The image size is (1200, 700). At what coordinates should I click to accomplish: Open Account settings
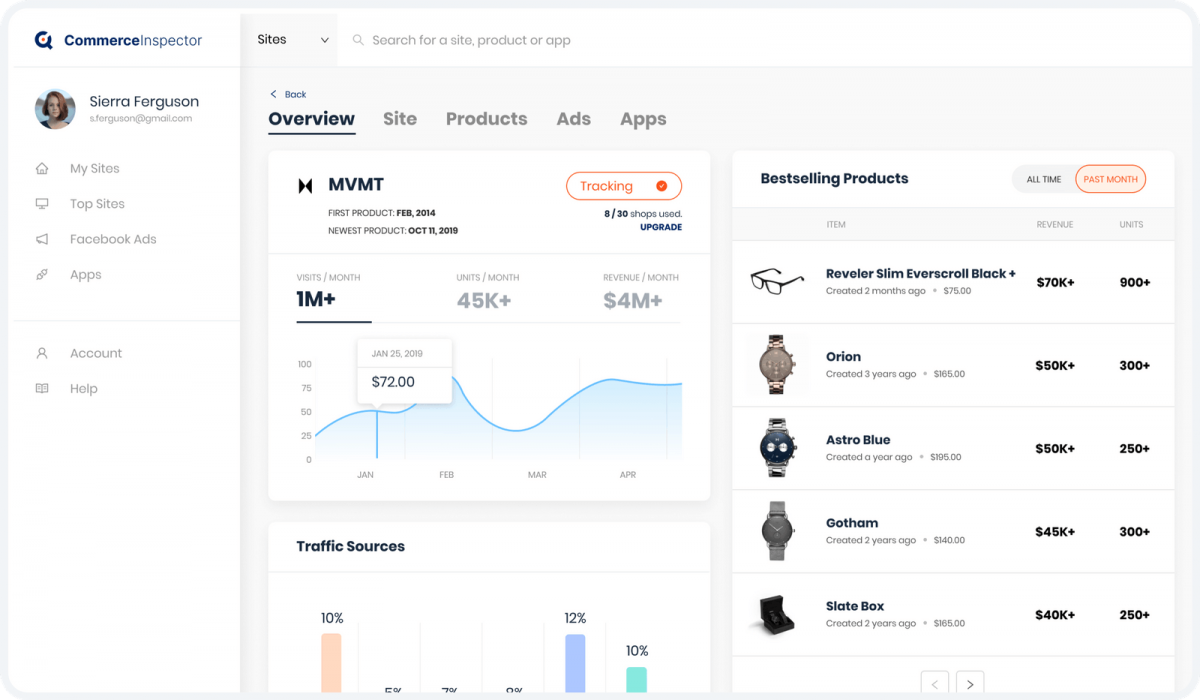pyautogui.click(x=96, y=353)
